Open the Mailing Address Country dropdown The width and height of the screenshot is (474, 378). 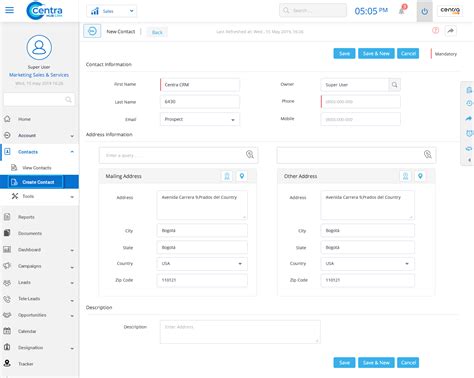coord(202,264)
